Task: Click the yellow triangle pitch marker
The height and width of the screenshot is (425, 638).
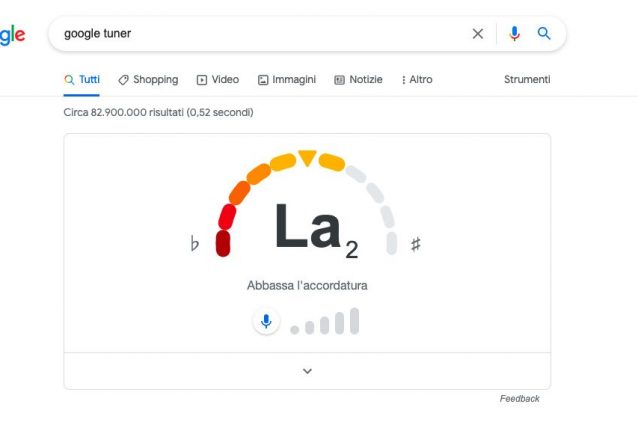Action: pyautogui.click(x=307, y=158)
